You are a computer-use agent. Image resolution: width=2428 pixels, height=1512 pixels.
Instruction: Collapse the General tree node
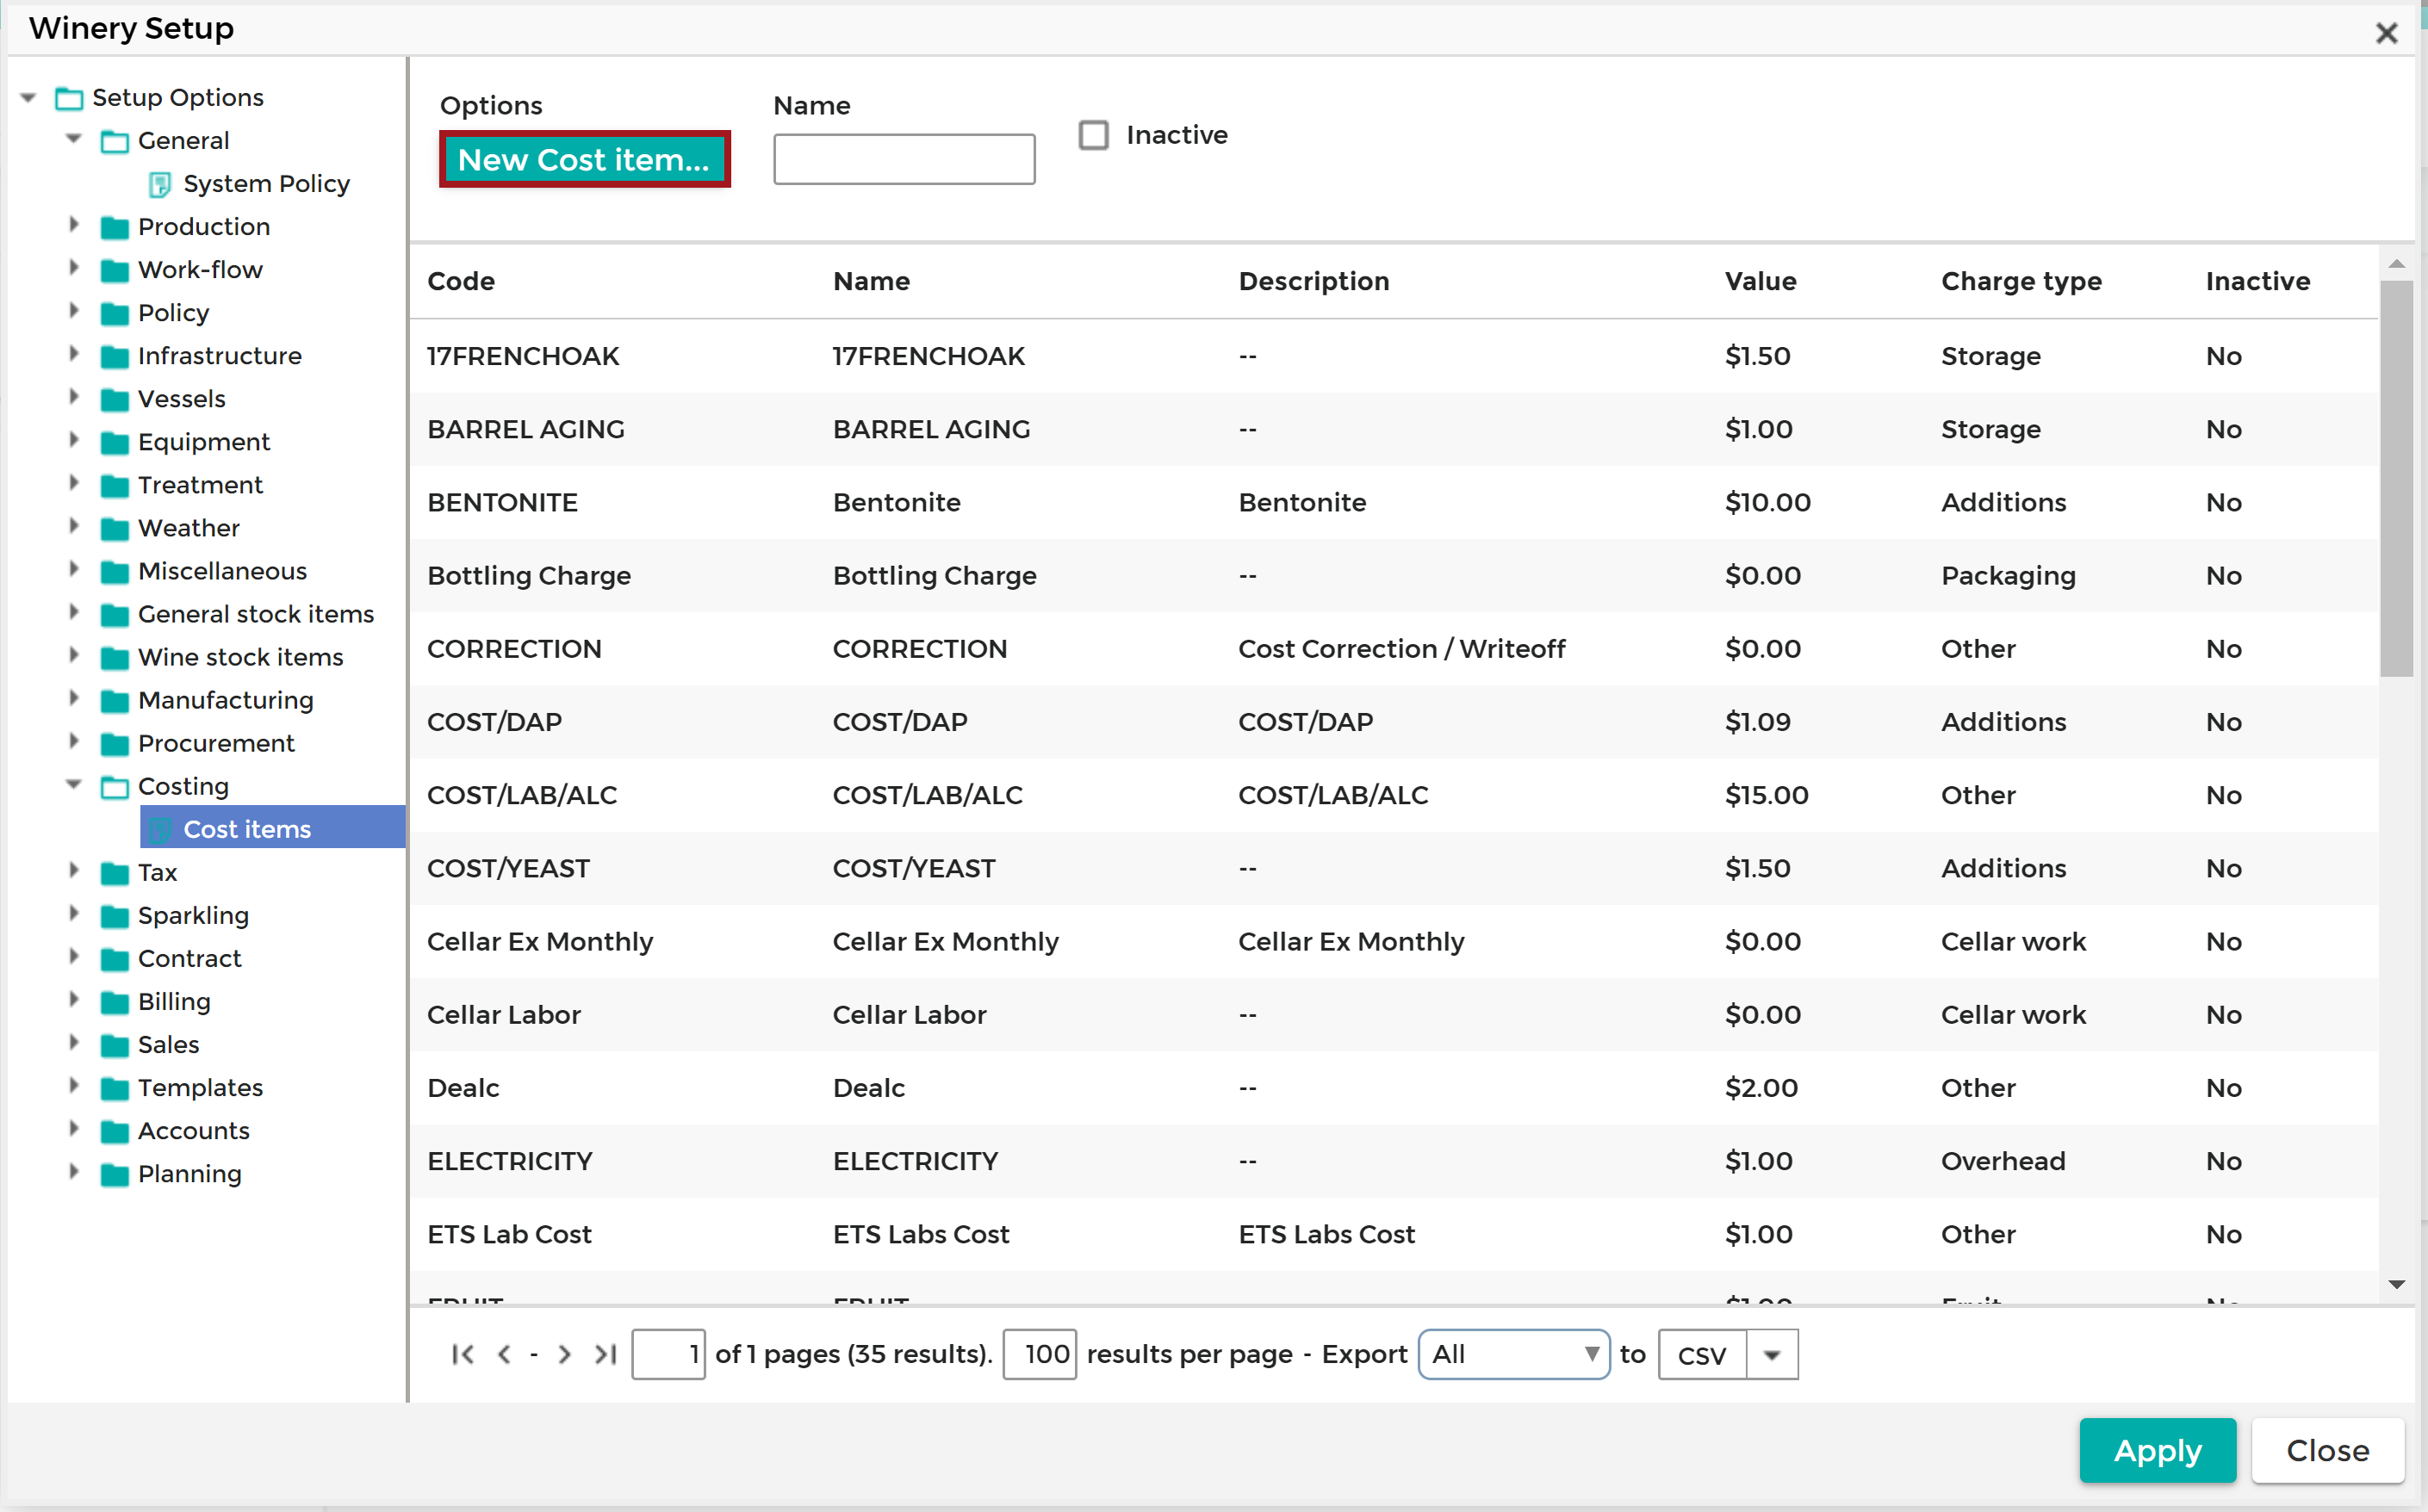coord(74,139)
